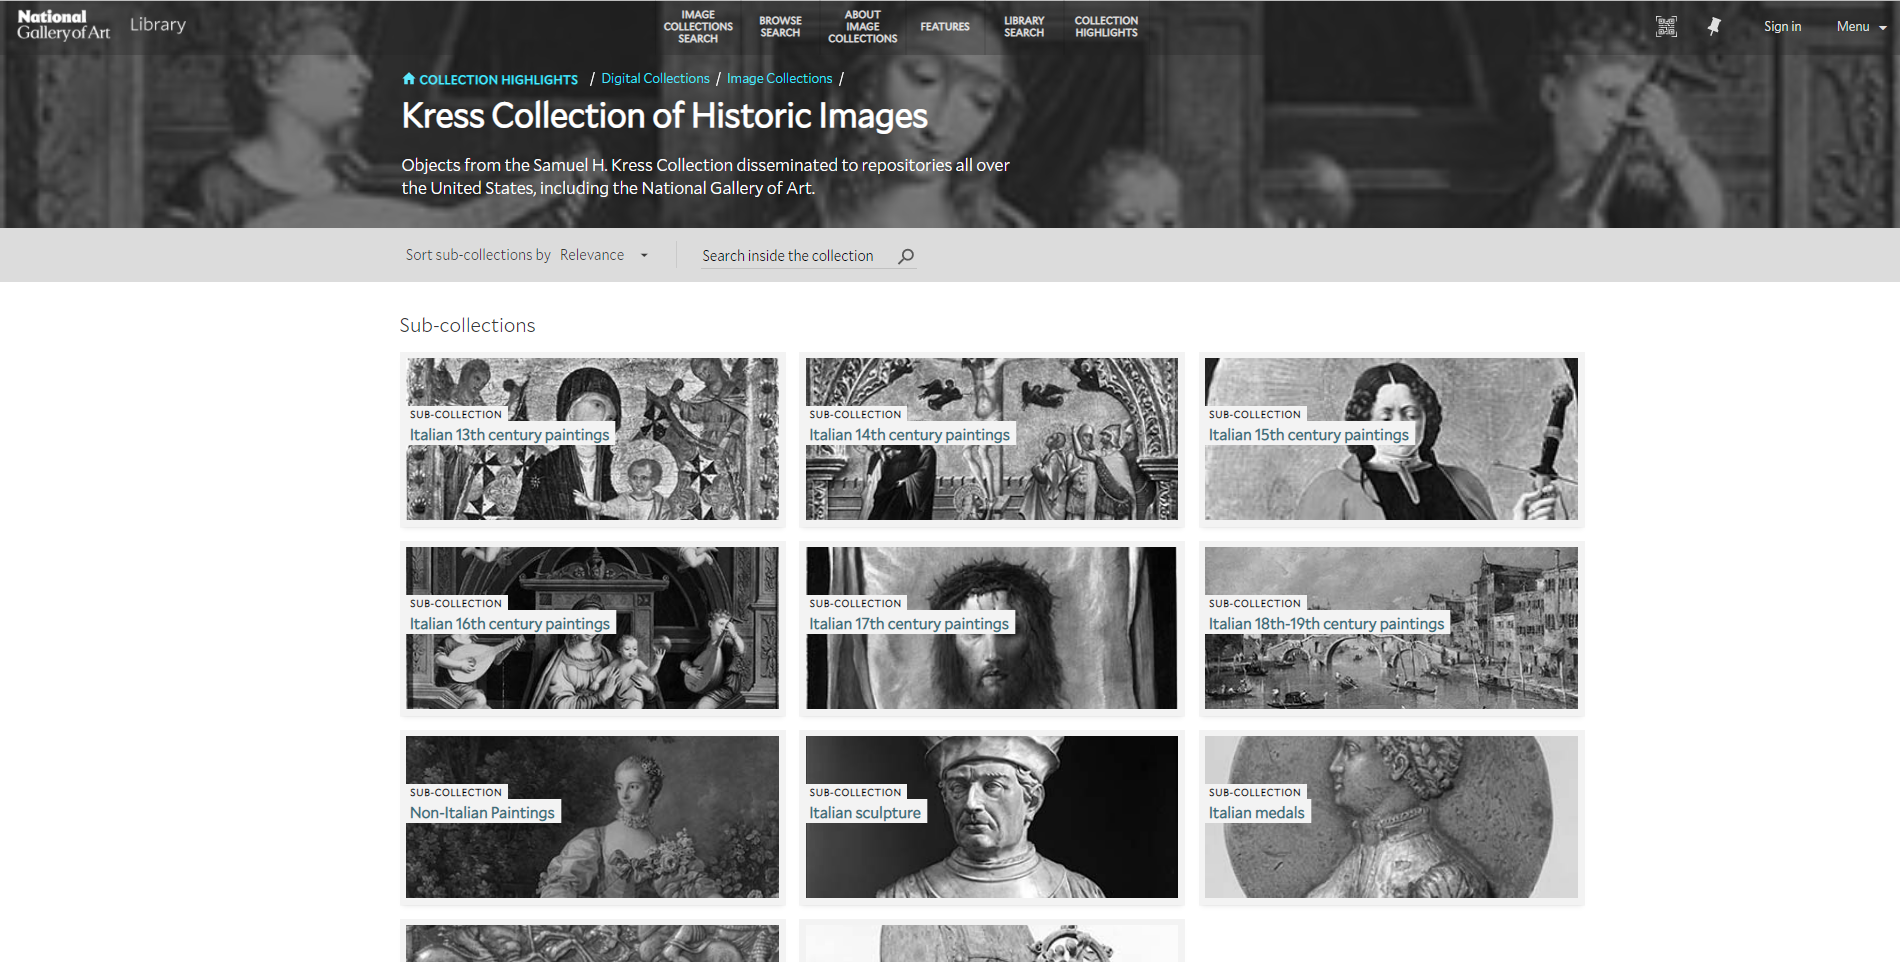This screenshot has height=962, width=1900.
Task: Open Non-Italian Paintings sub-collection
Action: 592,817
